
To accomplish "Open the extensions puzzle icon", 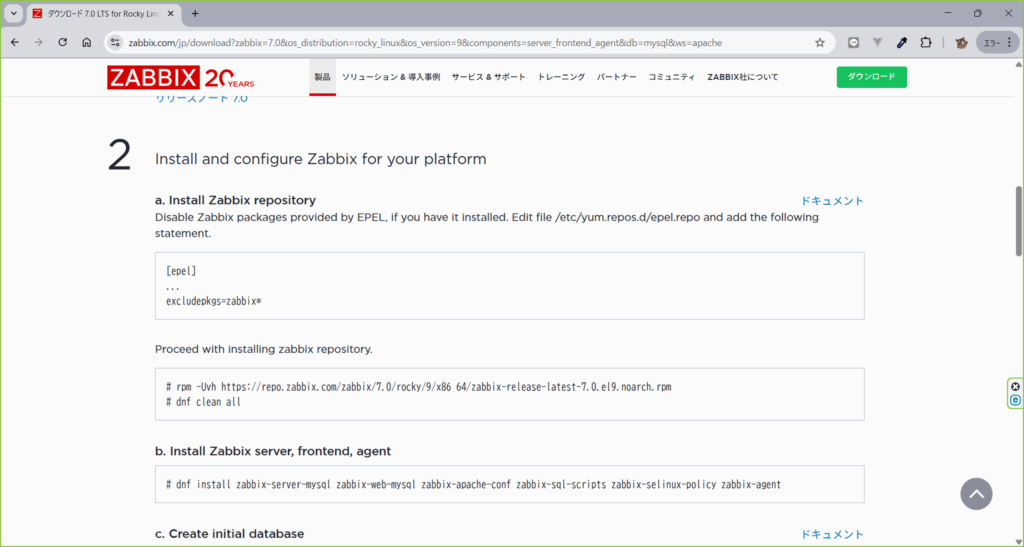I will coord(925,42).
